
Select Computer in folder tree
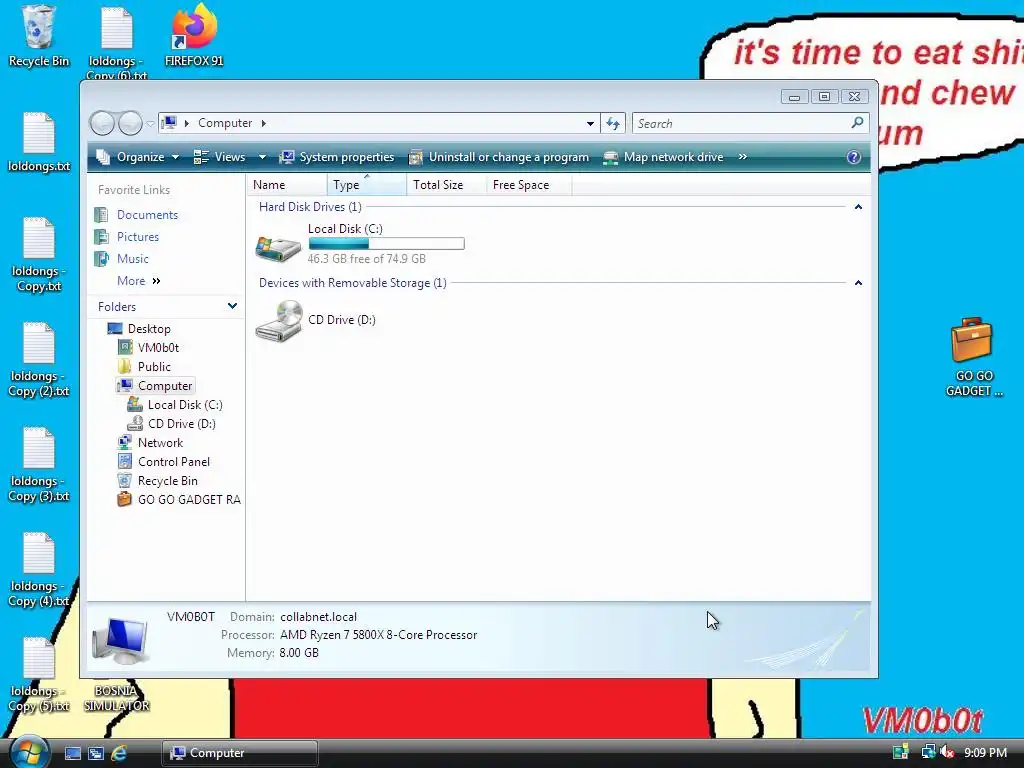[x=155, y=385]
